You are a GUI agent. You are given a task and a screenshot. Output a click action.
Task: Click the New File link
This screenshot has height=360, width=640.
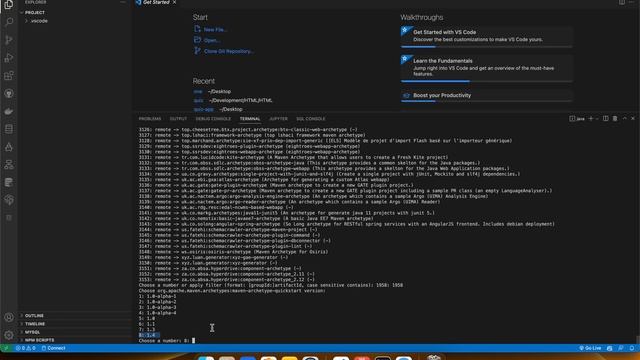point(215,29)
